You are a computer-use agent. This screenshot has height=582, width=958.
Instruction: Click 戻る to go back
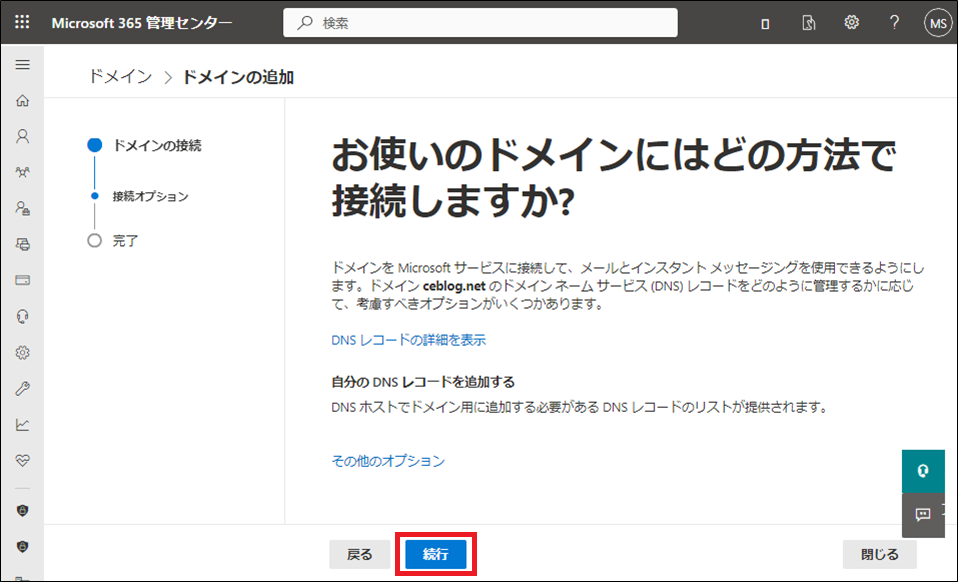pos(359,555)
